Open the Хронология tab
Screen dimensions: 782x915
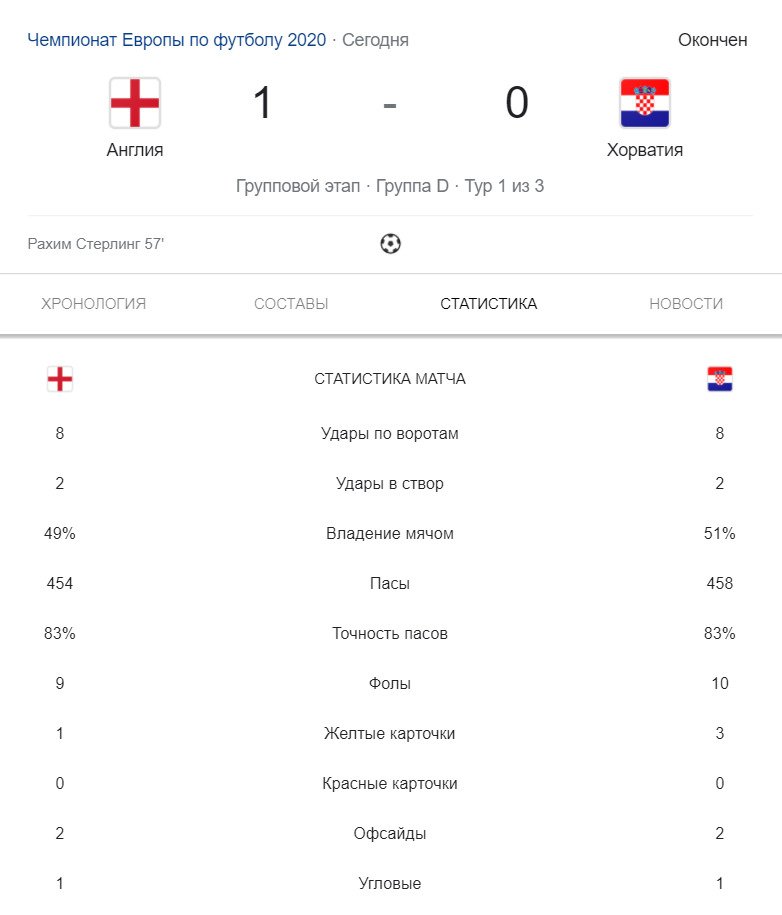94,304
